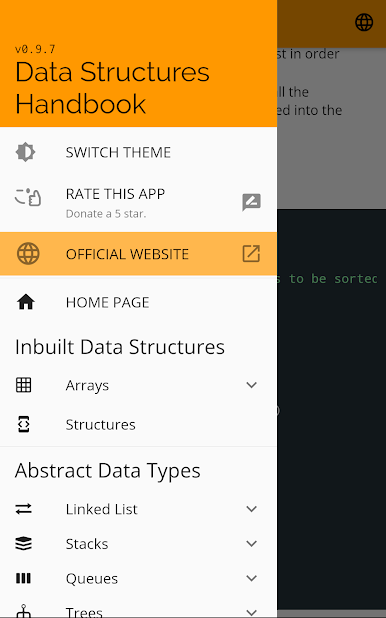
Task: Click the house icon beside Home Page
Action: 26,302
